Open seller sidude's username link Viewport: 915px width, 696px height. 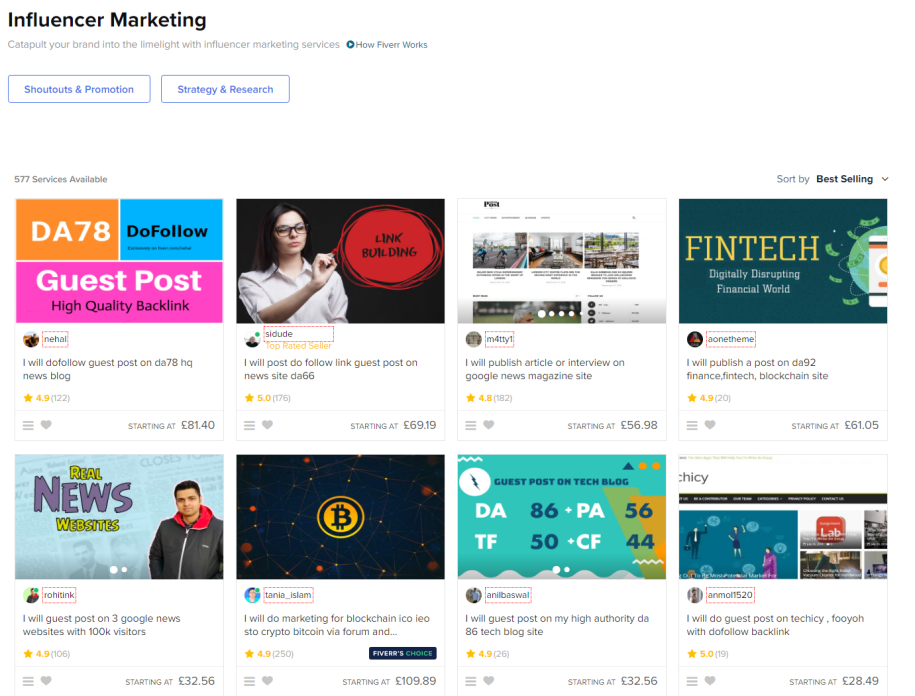pos(279,334)
